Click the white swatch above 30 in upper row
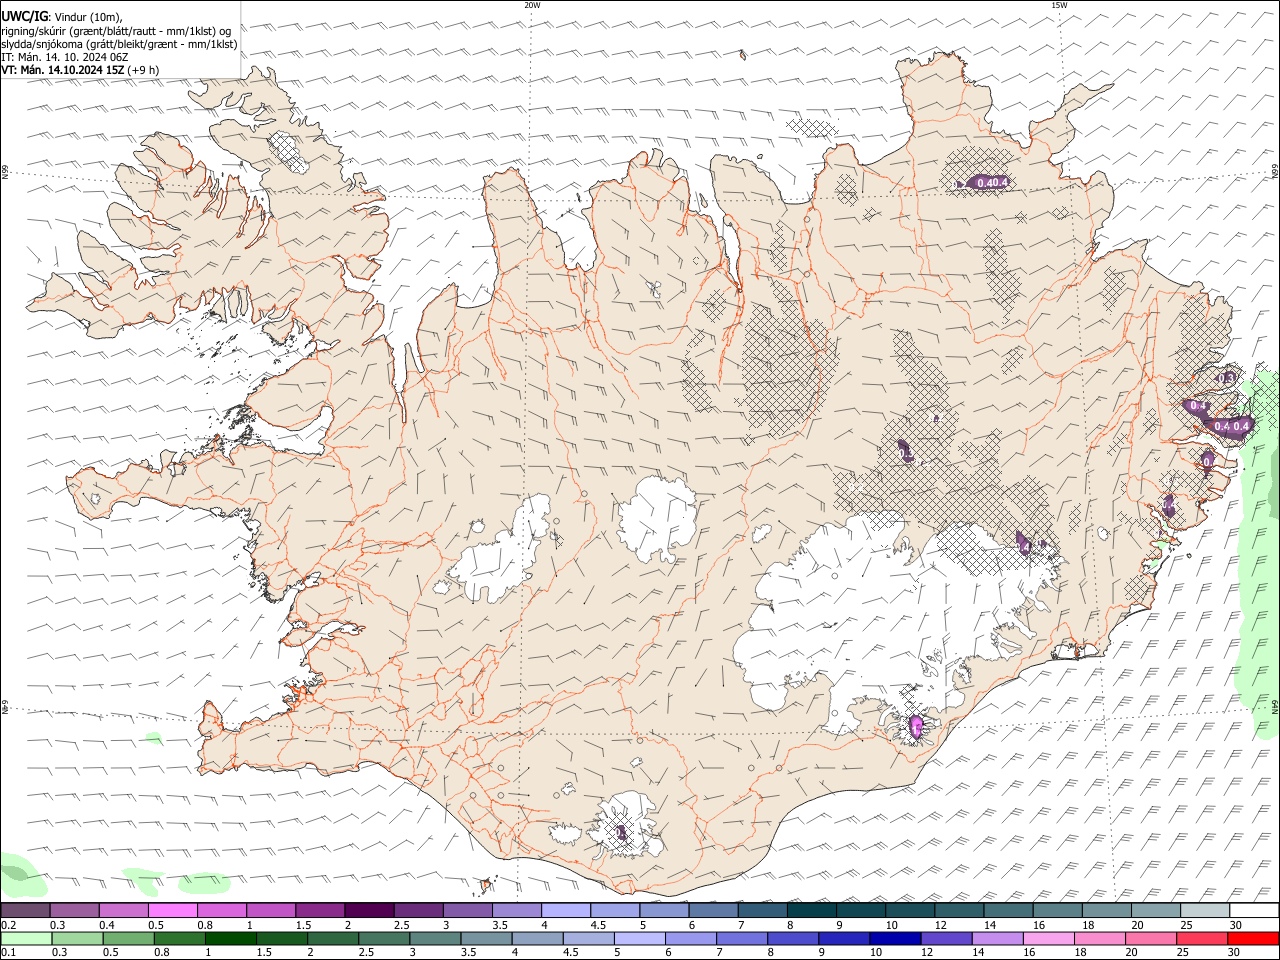This screenshot has width=1280, height=960. coord(1255,910)
